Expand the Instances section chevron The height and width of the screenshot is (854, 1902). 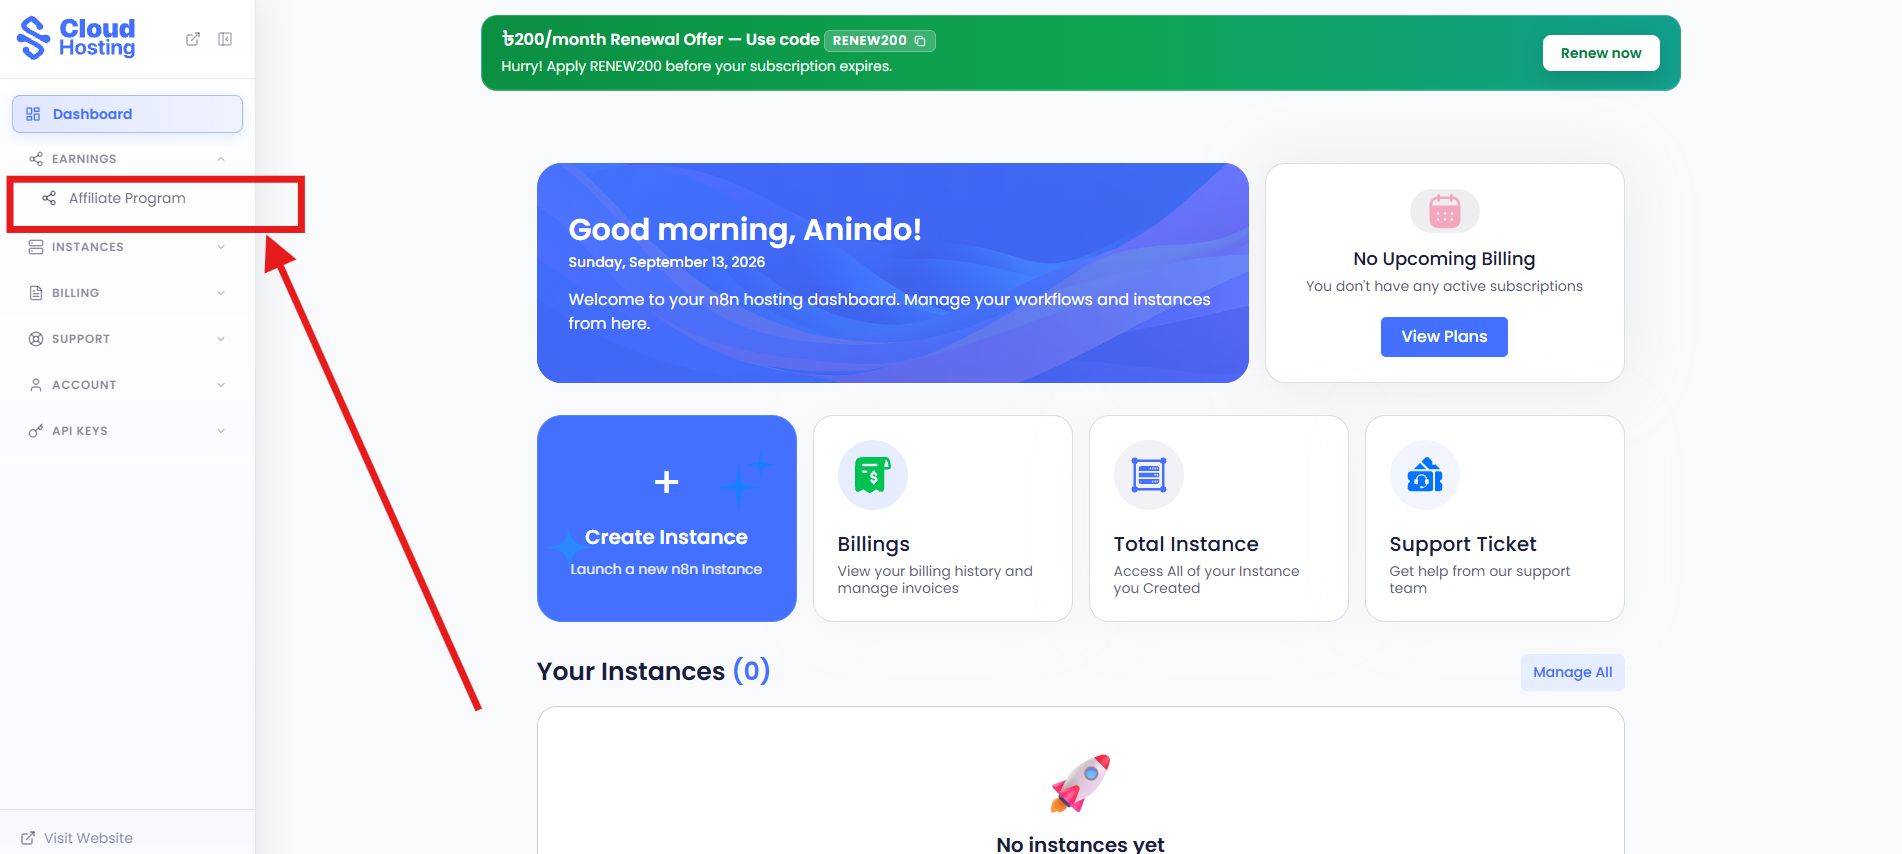(x=221, y=247)
